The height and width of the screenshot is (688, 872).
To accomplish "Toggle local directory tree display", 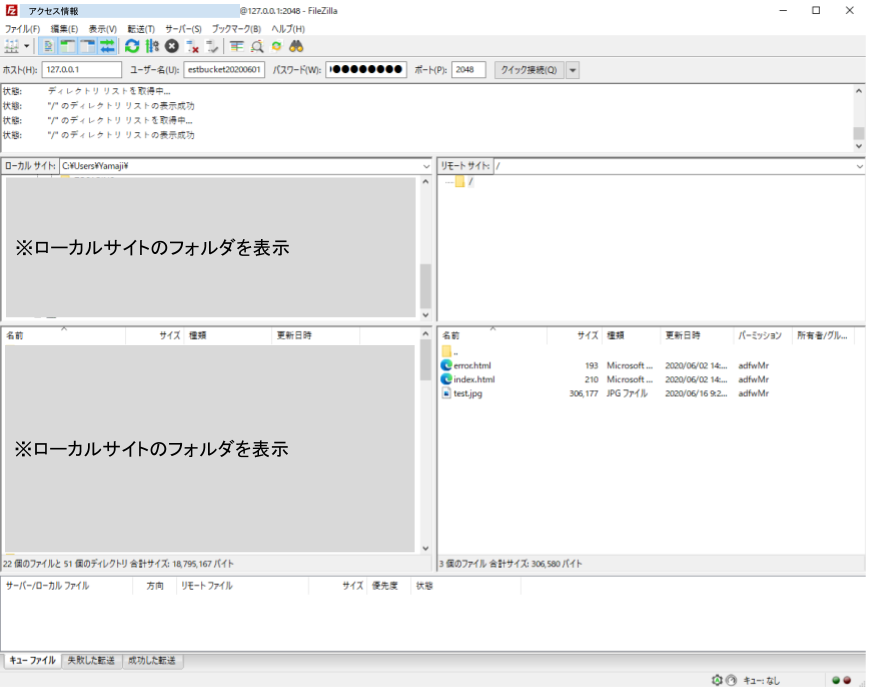I will (x=68, y=46).
